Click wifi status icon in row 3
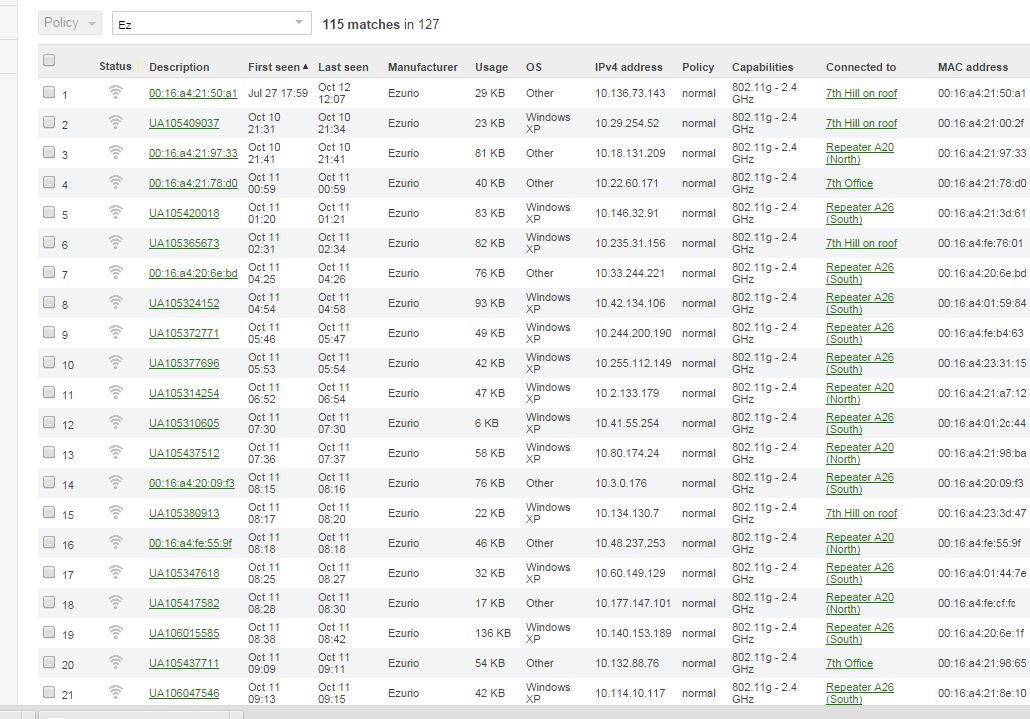 116,152
